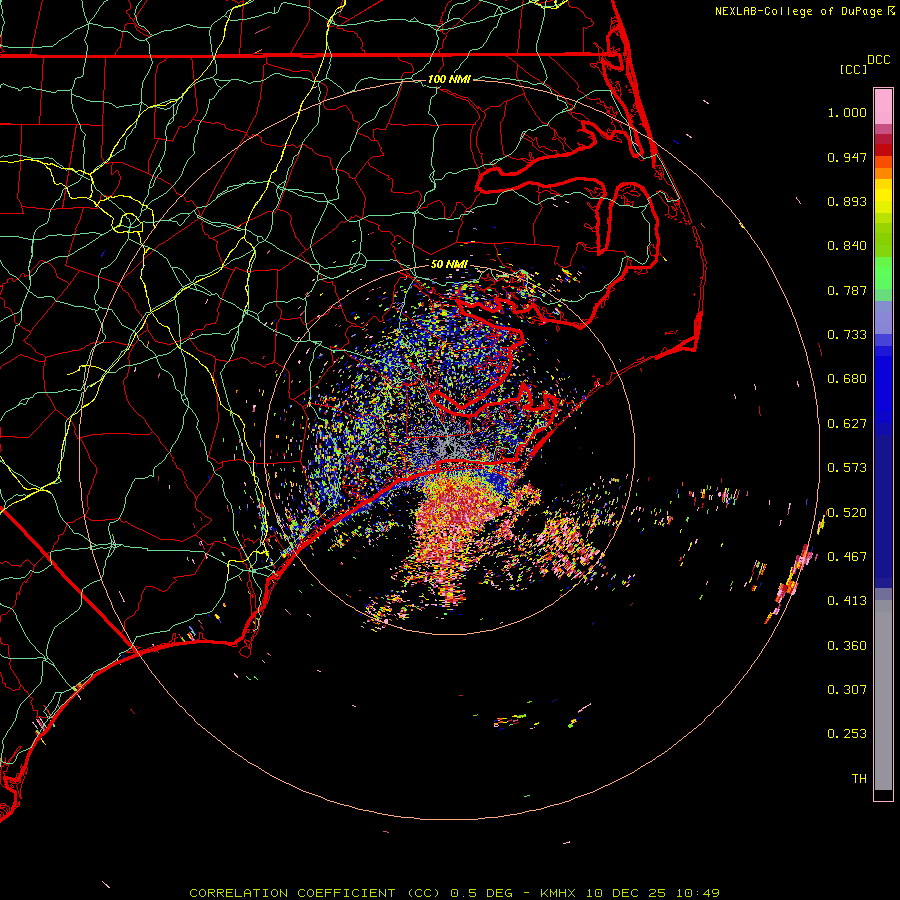Click the TH threshold label on legend
This screenshot has width=900, height=900.
point(859,779)
